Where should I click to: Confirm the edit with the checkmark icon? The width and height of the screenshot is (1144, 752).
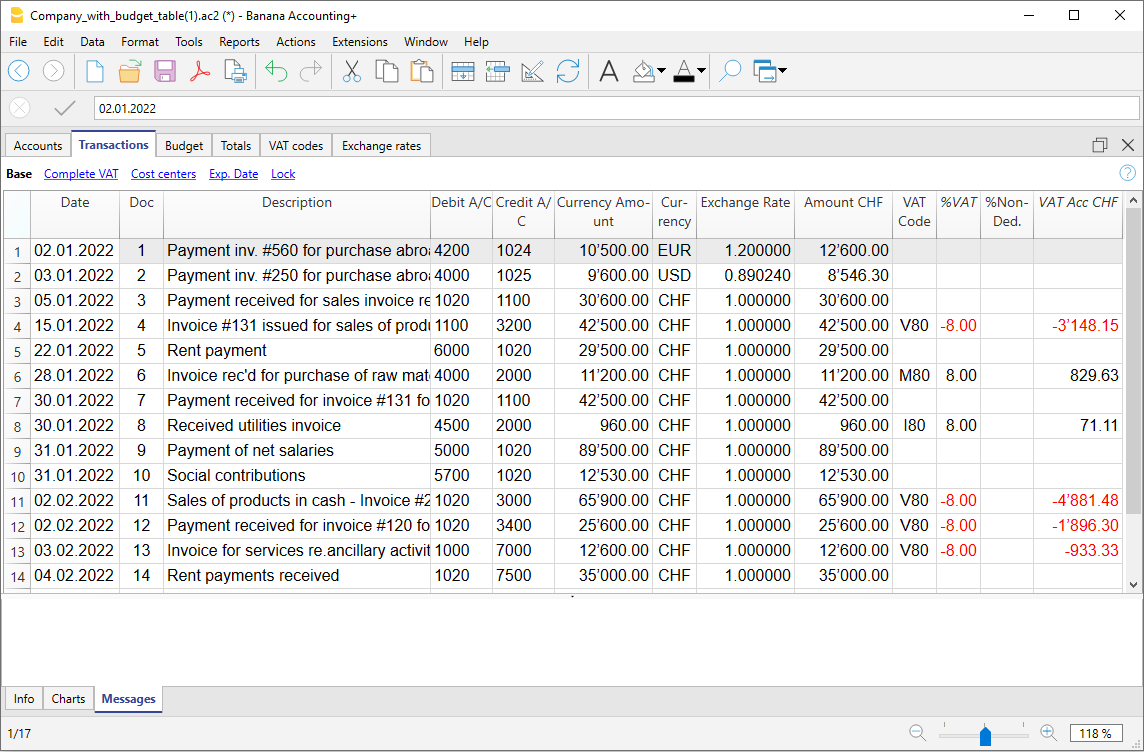[x=65, y=108]
